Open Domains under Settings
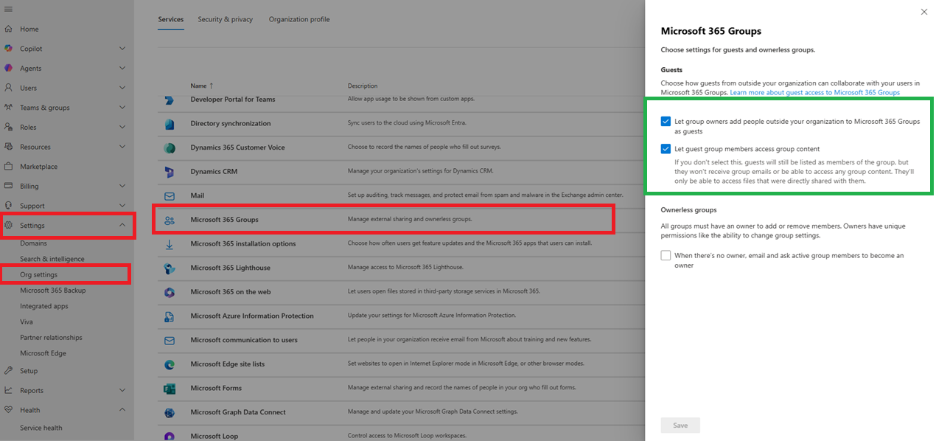 pos(33,243)
